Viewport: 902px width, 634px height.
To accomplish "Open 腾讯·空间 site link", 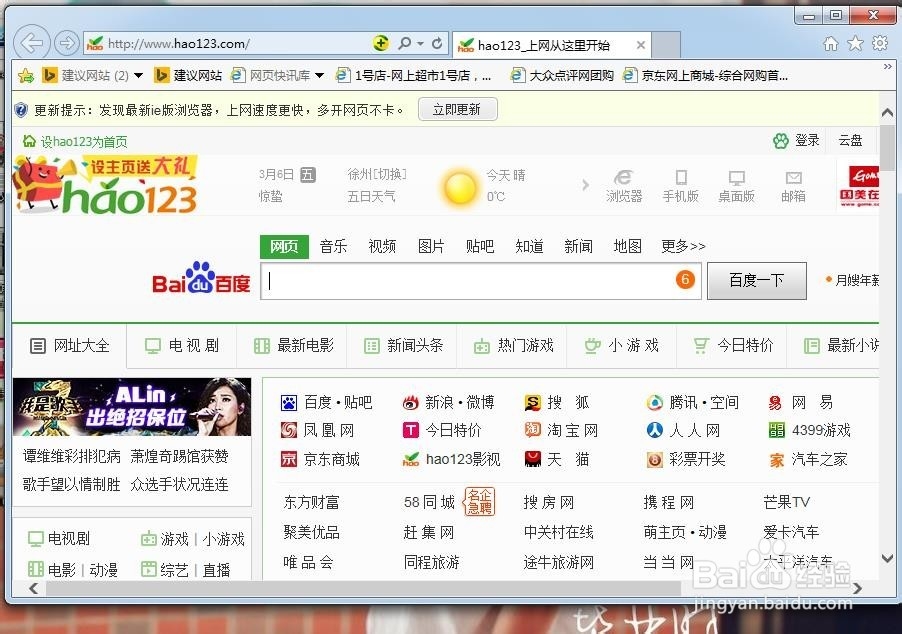I will 693,402.
